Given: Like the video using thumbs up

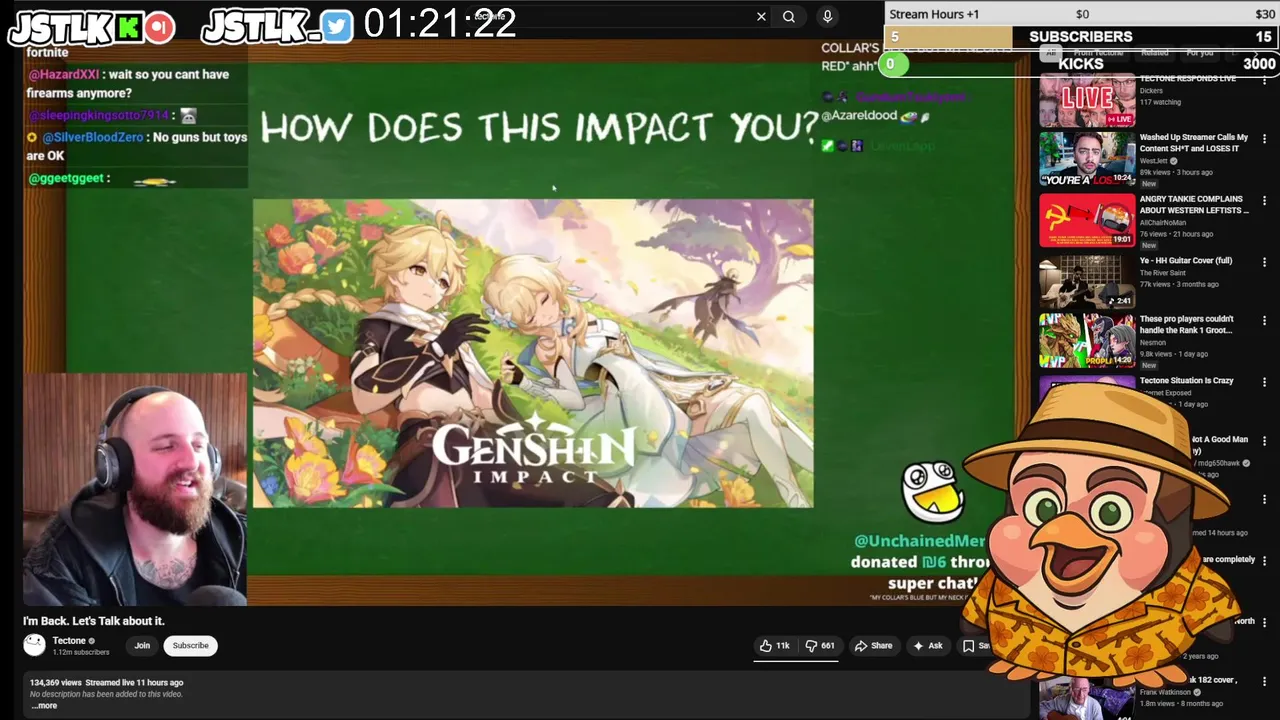Looking at the screenshot, I should [x=774, y=646].
